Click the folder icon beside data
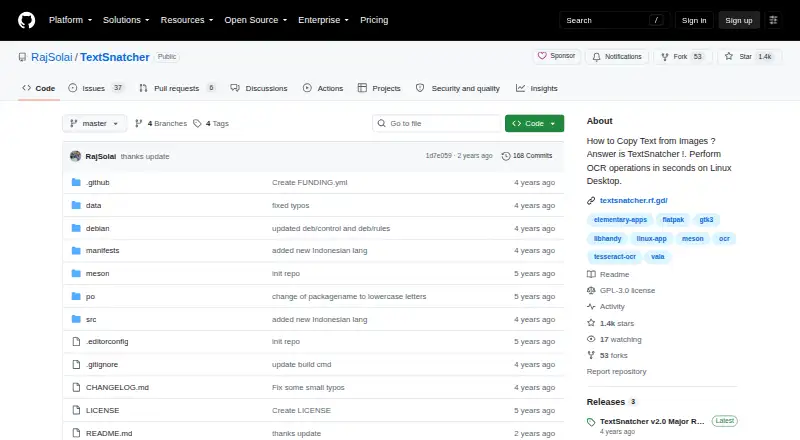Image resolution: width=800 pixels, height=440 pixels. coord(76,205)
